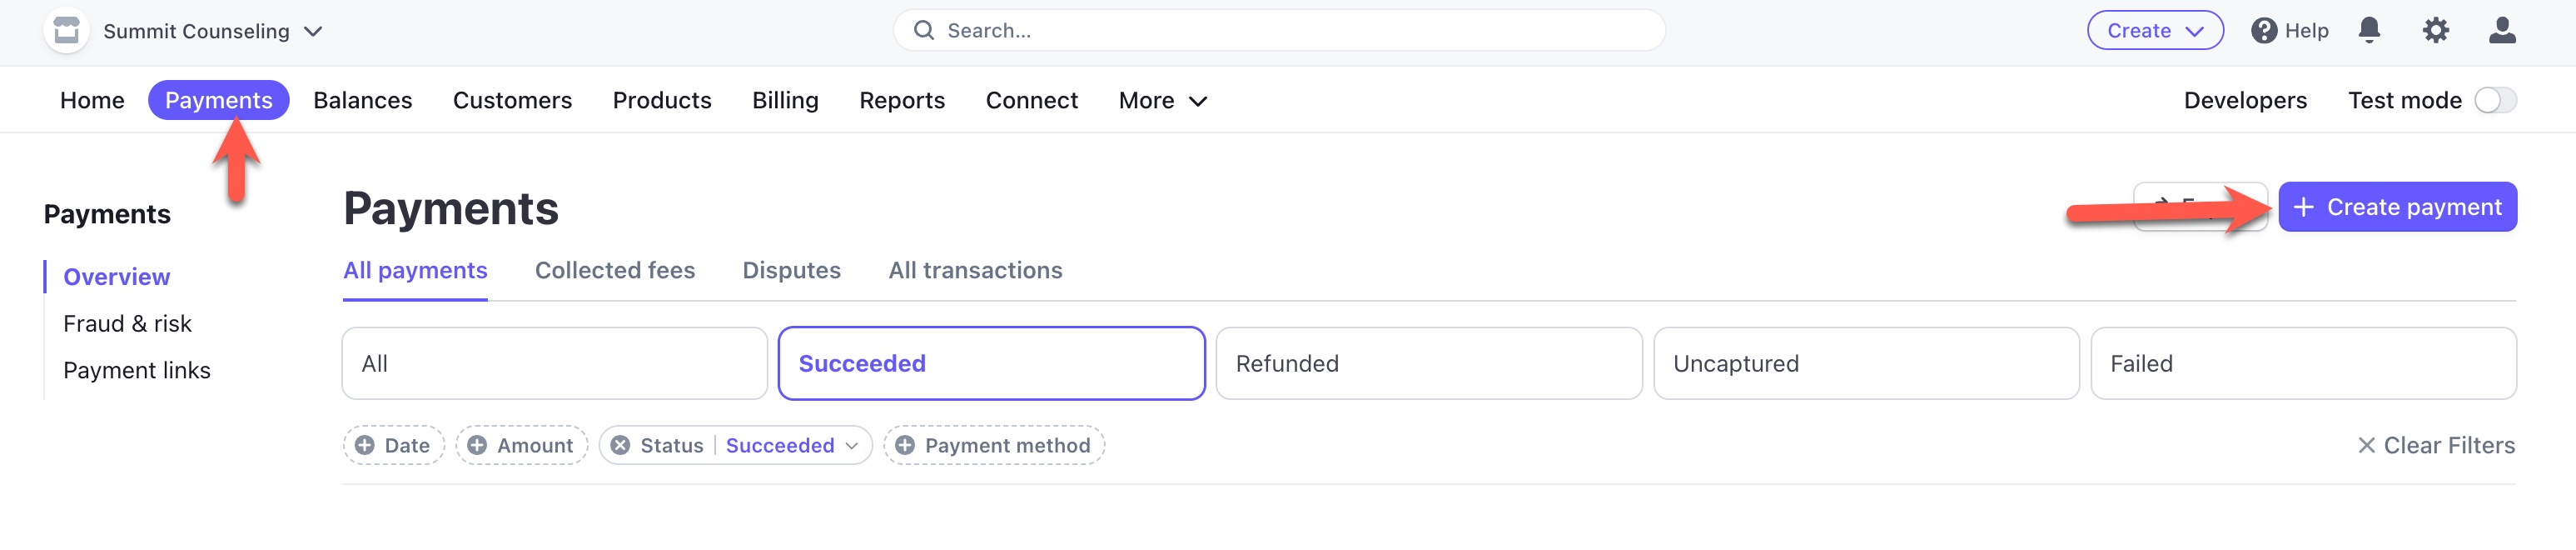Add a Date filter using plus icon
The image size is (2576, 550).
tap(365, 445)
